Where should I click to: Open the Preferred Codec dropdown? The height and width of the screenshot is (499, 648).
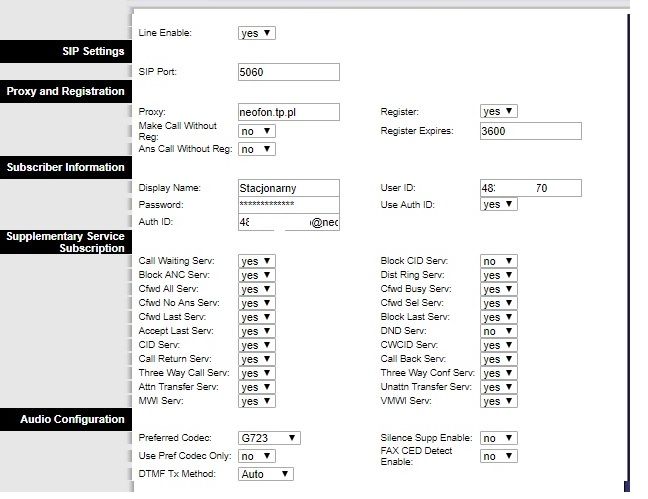(269, 438)
